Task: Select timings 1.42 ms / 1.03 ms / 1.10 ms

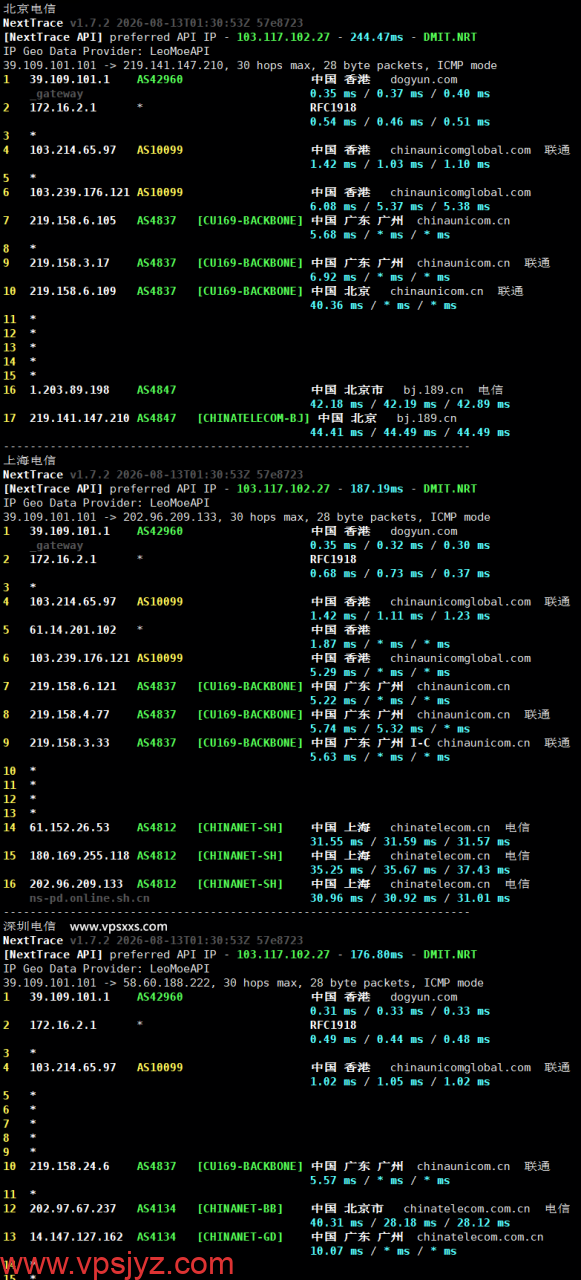Action: pos(400,164)
